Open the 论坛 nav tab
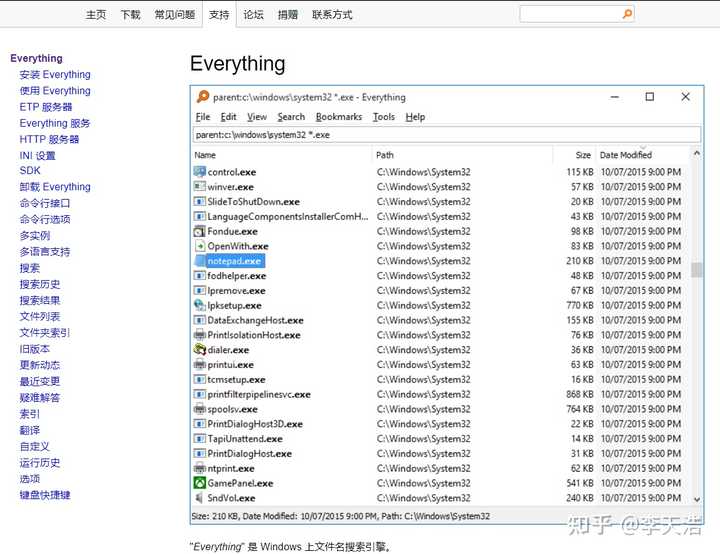This screenshot has height=554, width=720. point(253,15)
